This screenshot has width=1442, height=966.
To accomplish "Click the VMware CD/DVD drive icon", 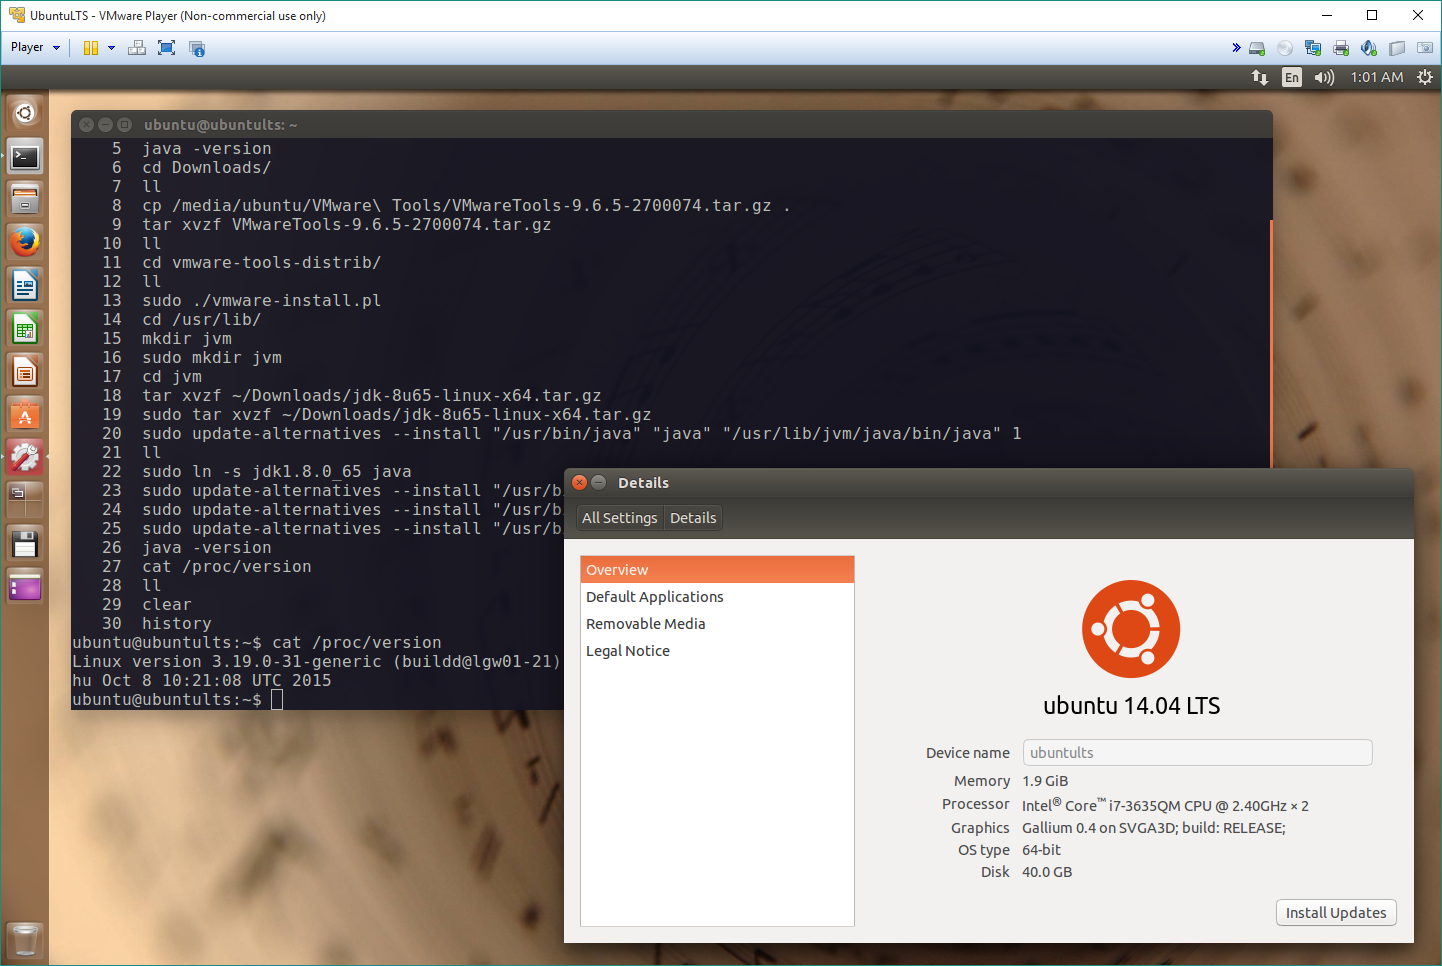I will (1285, 48).
